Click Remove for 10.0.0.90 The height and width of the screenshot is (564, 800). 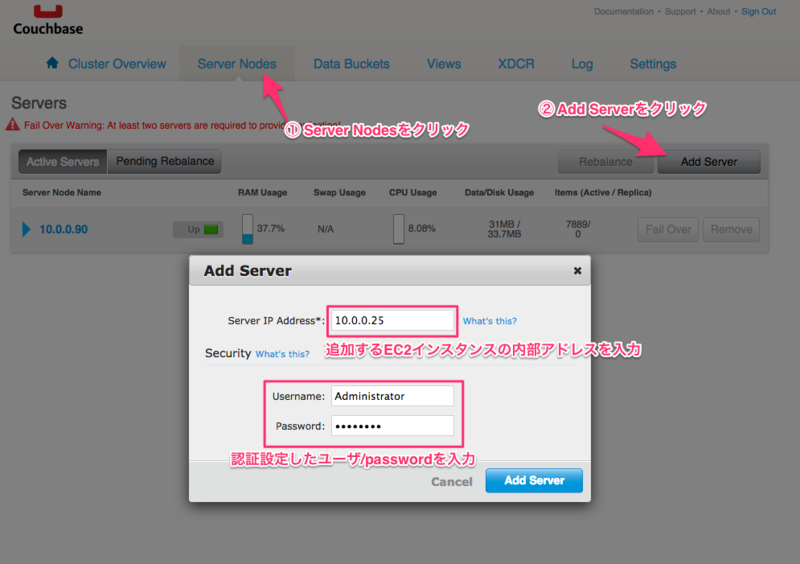tap(731, 229)
